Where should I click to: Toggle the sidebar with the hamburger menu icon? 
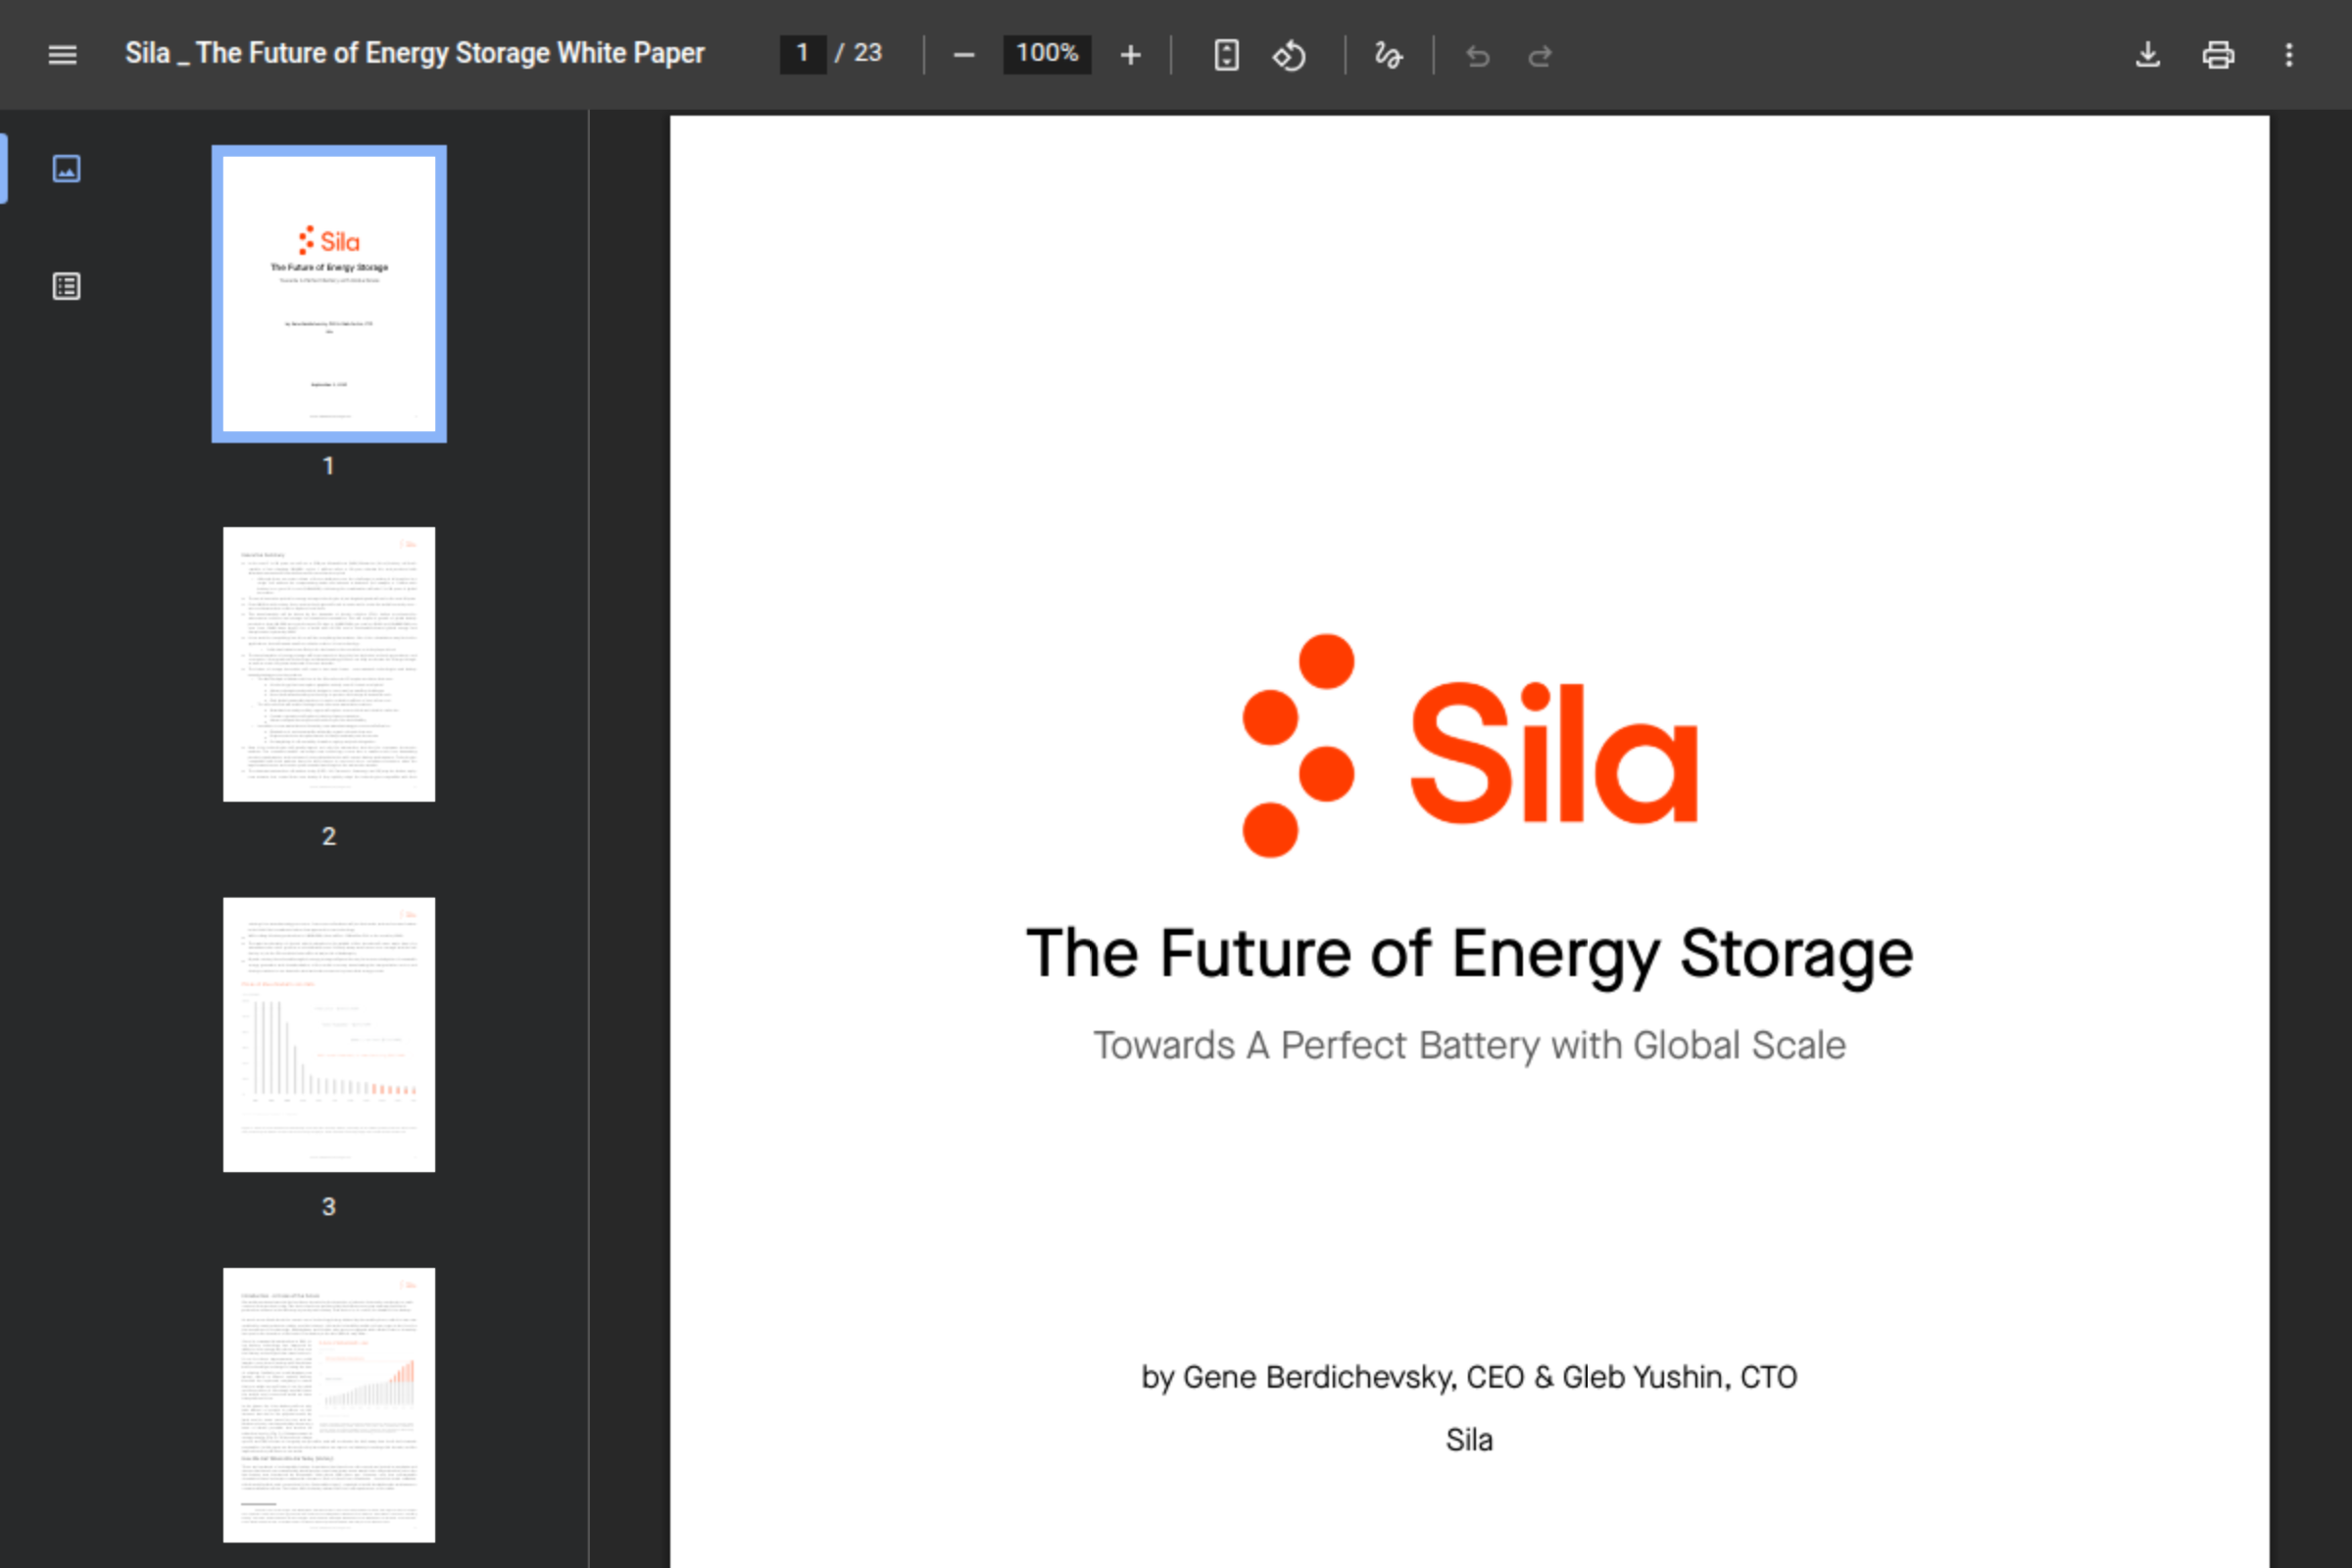[x=62, y=54]
